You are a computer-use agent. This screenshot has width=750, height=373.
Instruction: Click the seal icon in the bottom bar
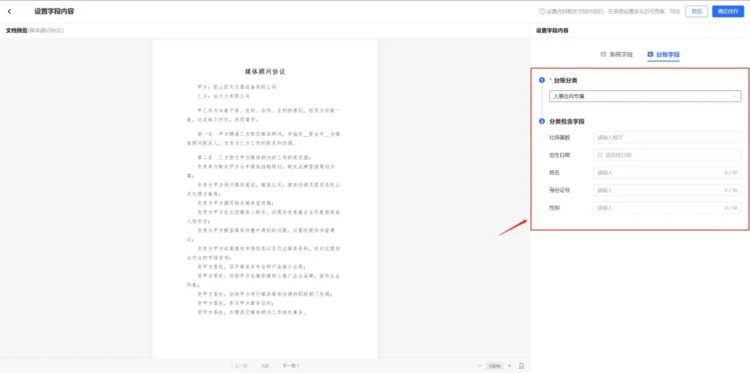[x=521, y=366]
